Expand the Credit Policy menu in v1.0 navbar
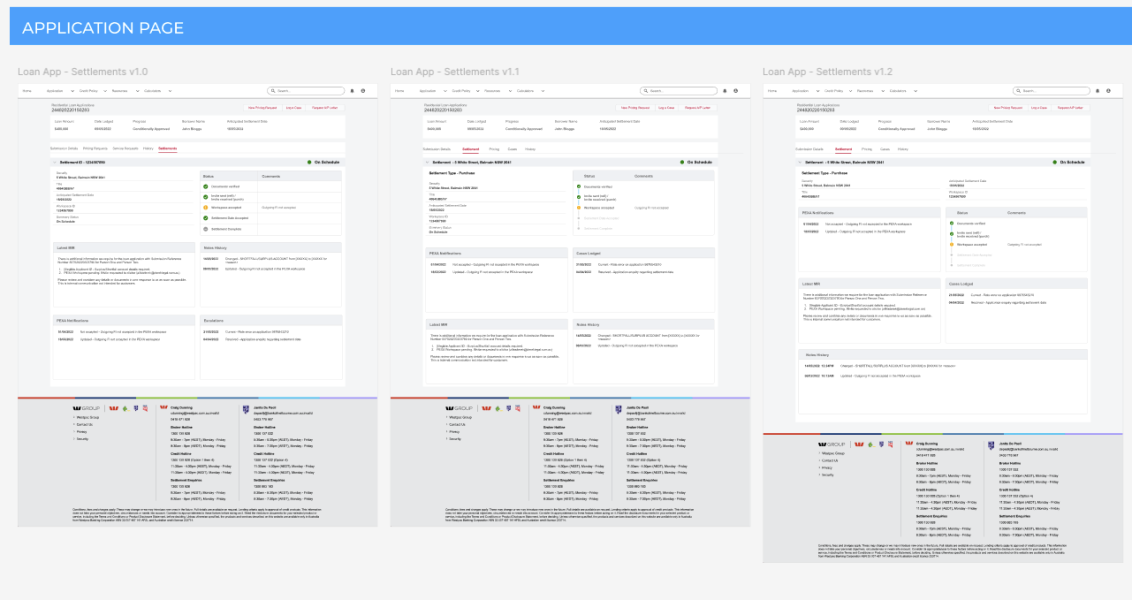The width and height of the screenshot is (1132, 600). [x=105, y=91]
